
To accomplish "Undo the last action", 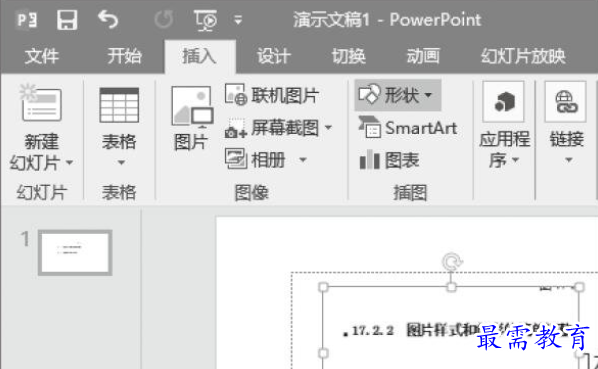I will tap(108, 19).
